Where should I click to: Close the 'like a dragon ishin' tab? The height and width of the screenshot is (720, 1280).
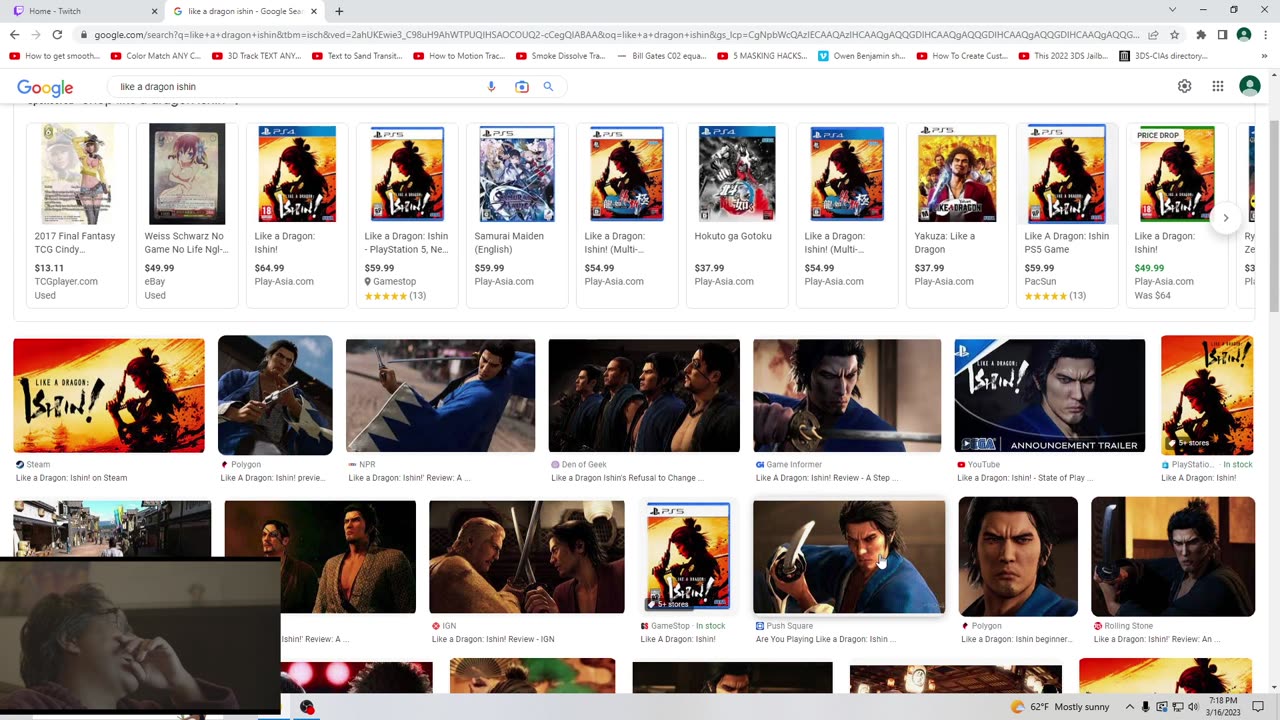[x=314, y=11]
